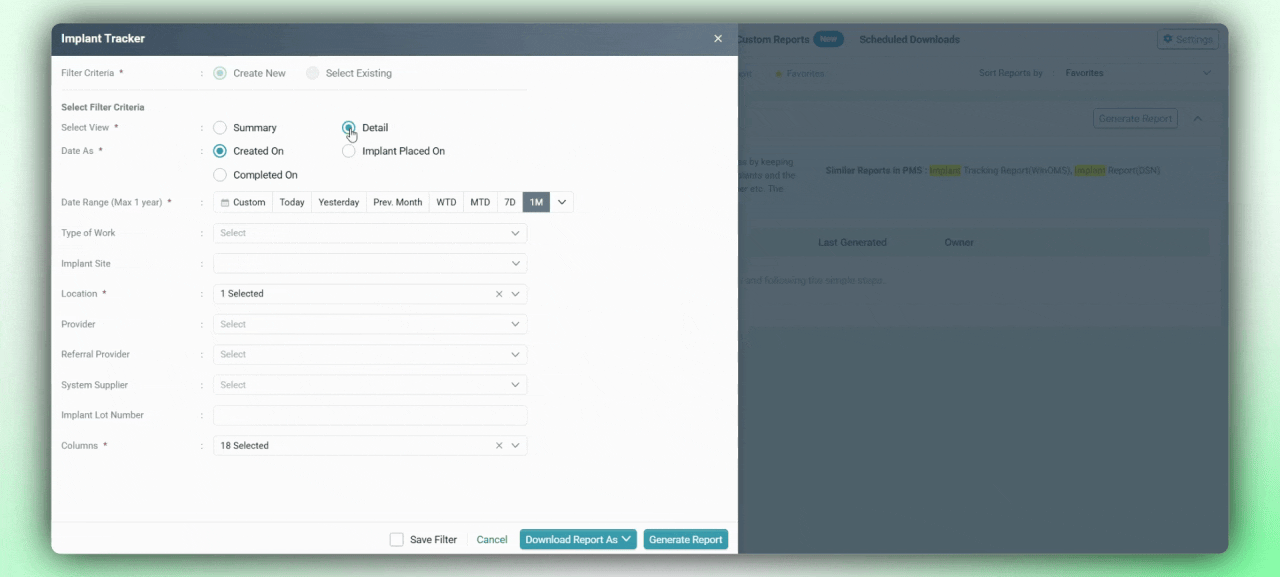Set the date range to Yesterday

coord(339,202)
